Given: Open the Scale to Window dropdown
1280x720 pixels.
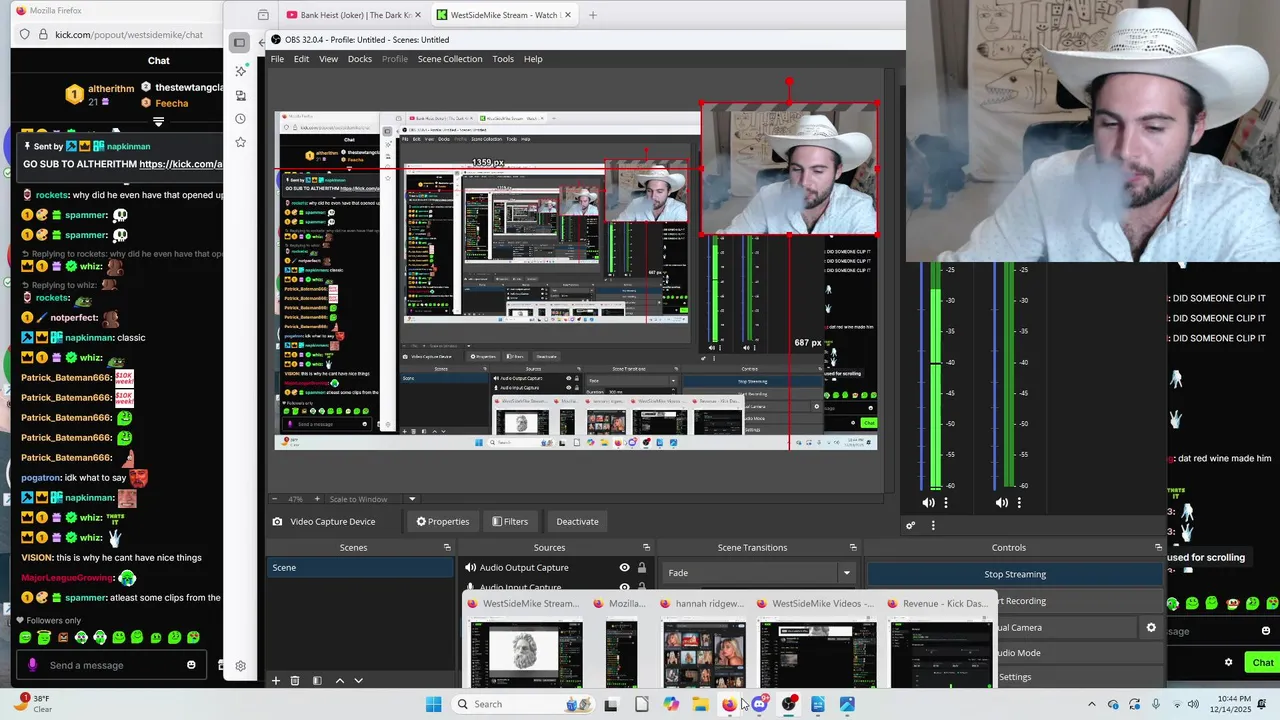Looking at the screenshot, I should tap(372, 499).
